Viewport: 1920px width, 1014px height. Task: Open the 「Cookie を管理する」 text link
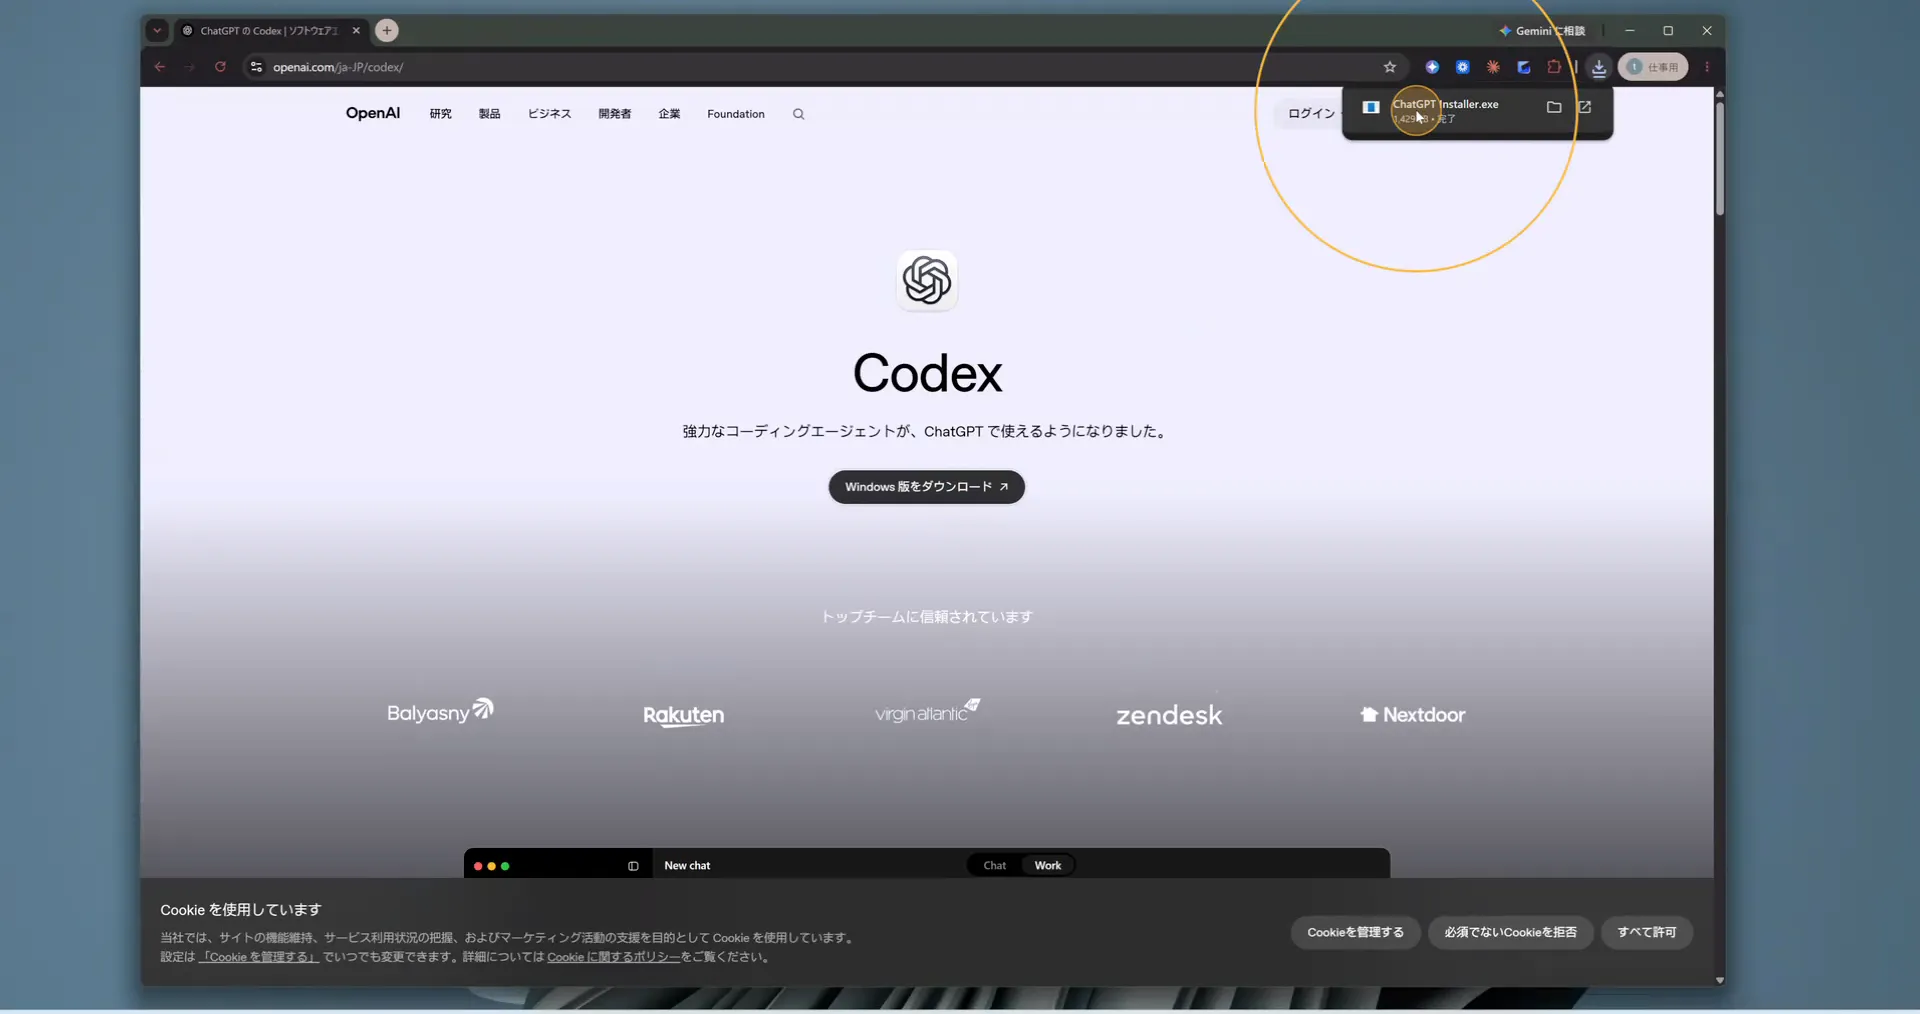[x=259, y=957]
